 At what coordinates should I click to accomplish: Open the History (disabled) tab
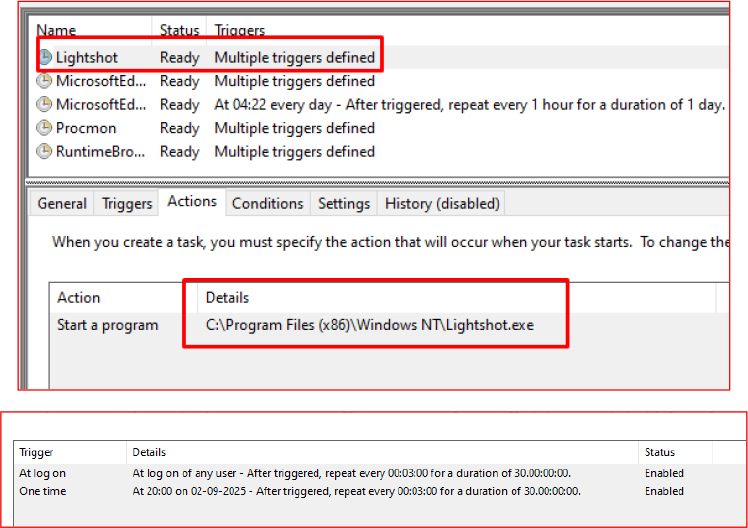click(442, 204)
